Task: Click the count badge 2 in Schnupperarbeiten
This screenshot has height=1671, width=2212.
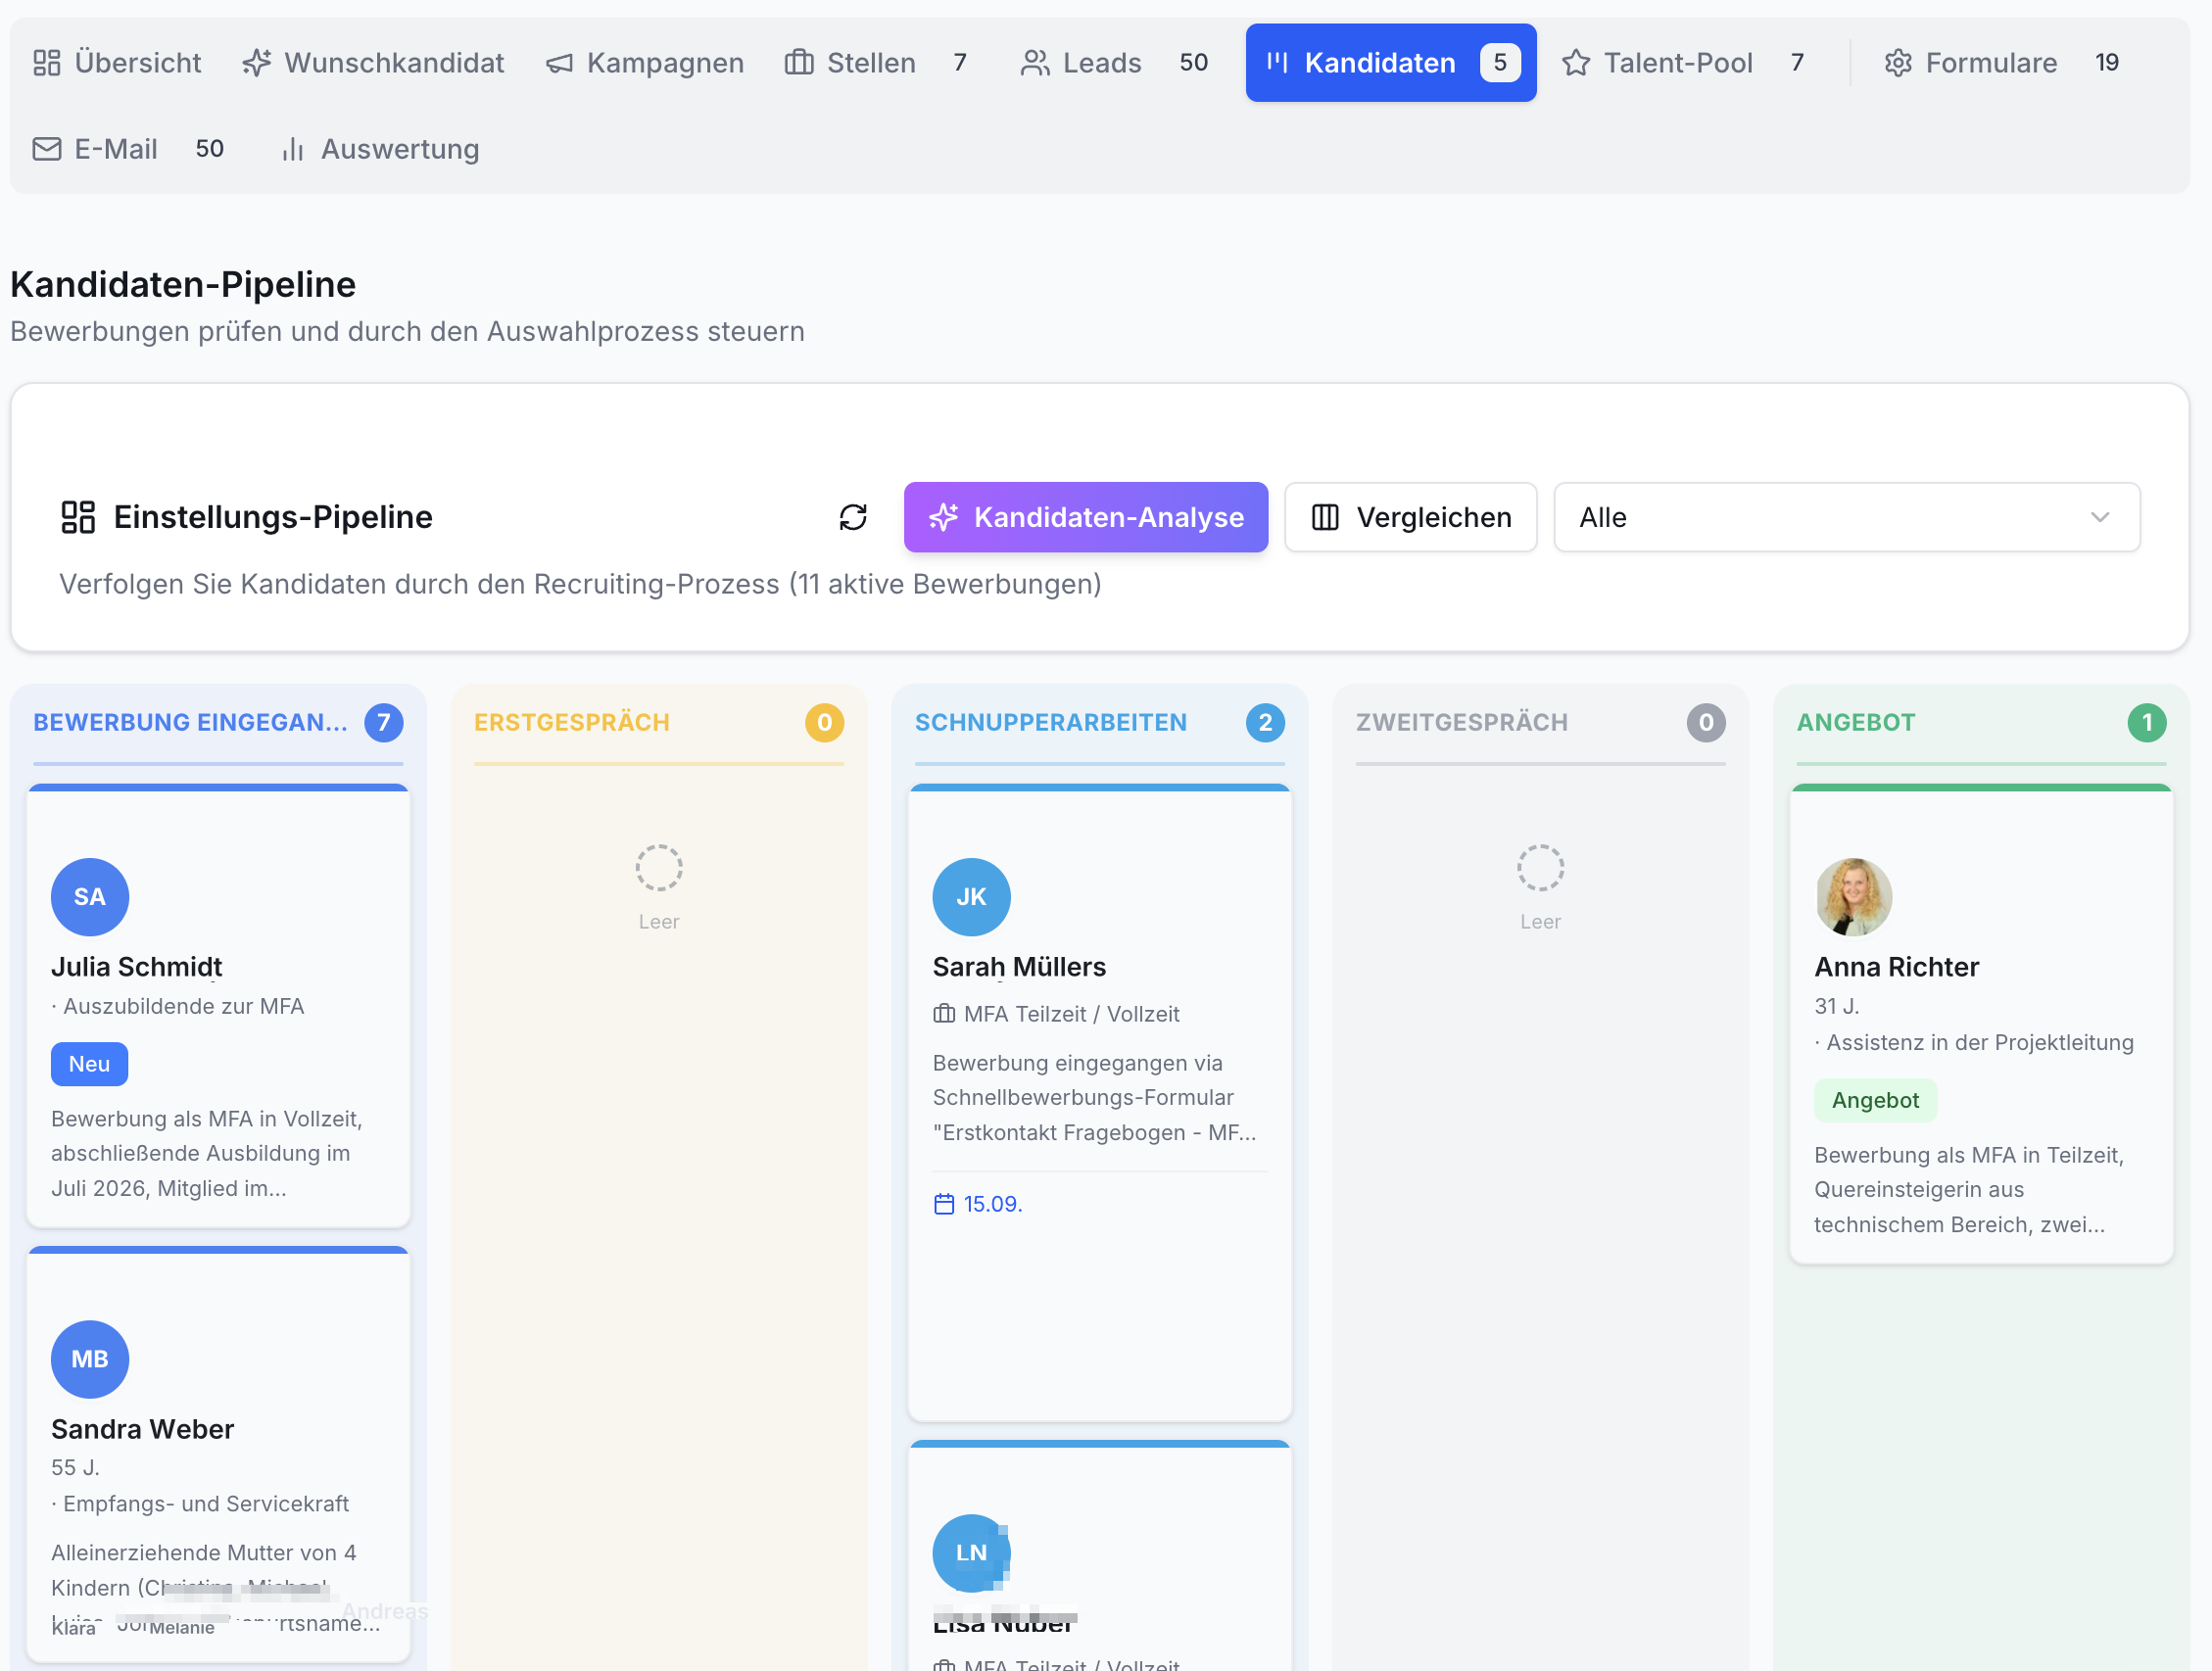Action: (x=1265, y=722)
